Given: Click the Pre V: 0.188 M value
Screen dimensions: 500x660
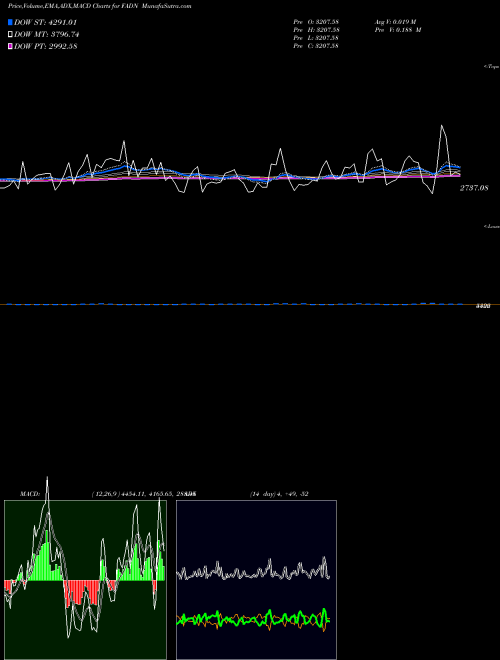Looking at the screenshot, I should tap(398, 30).
